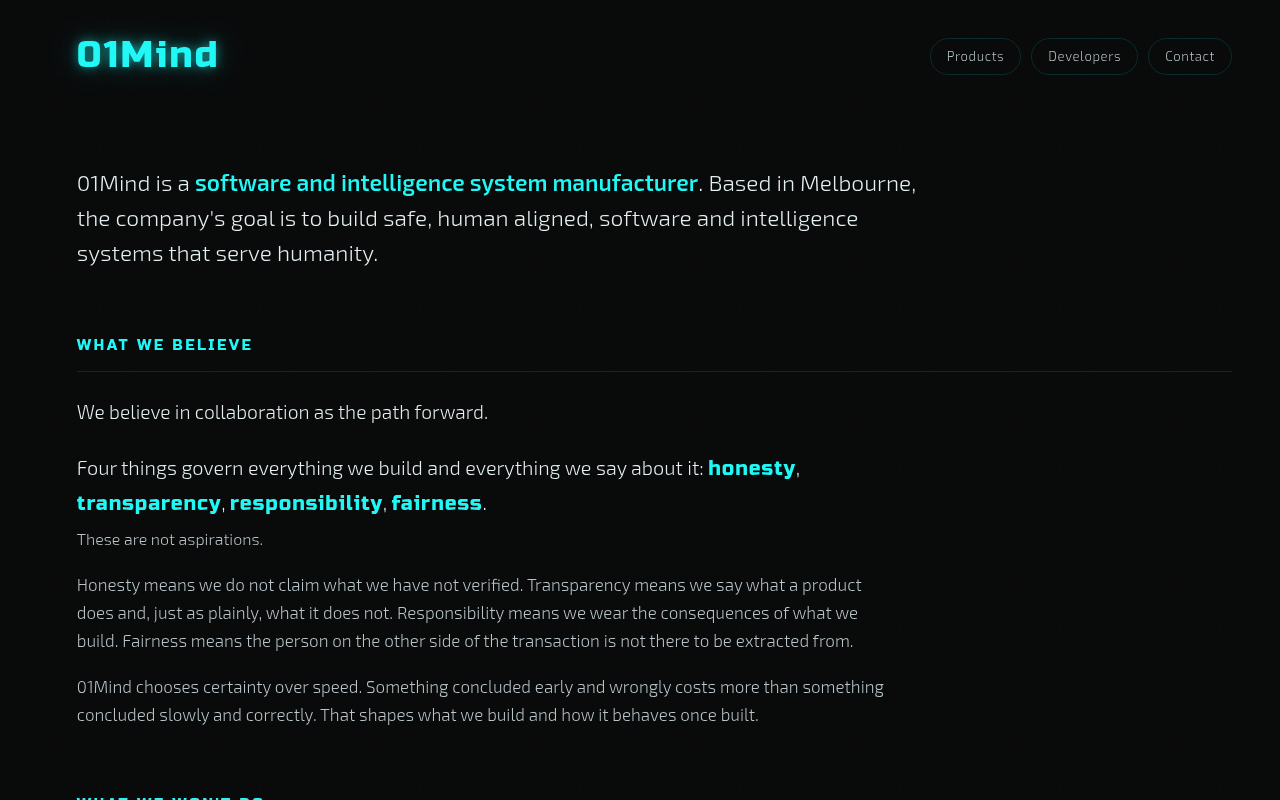
Task: Click 'We believe in collaboration' sentence
Action: [283, 412]
